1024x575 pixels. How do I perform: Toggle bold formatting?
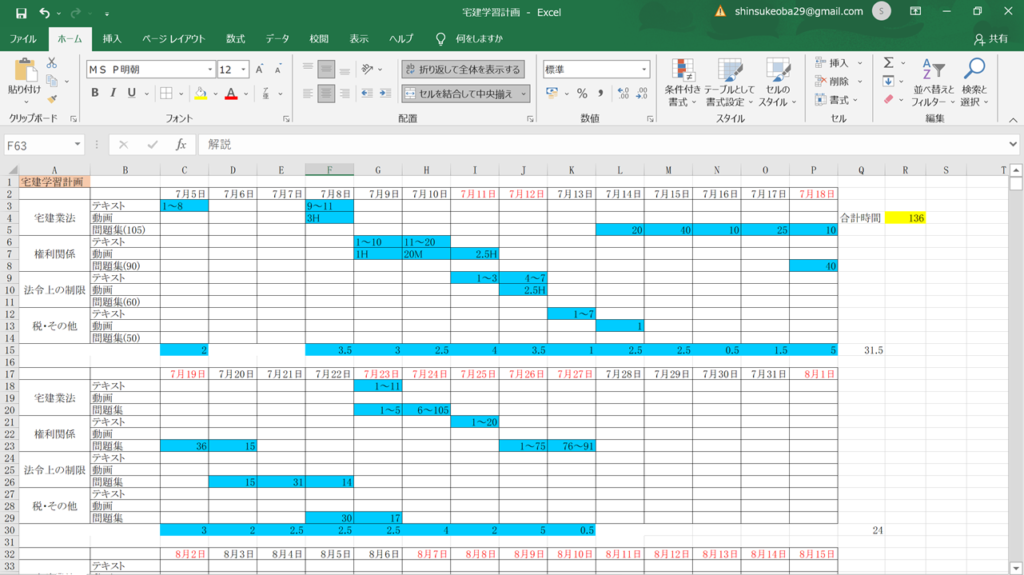point(96,93)
